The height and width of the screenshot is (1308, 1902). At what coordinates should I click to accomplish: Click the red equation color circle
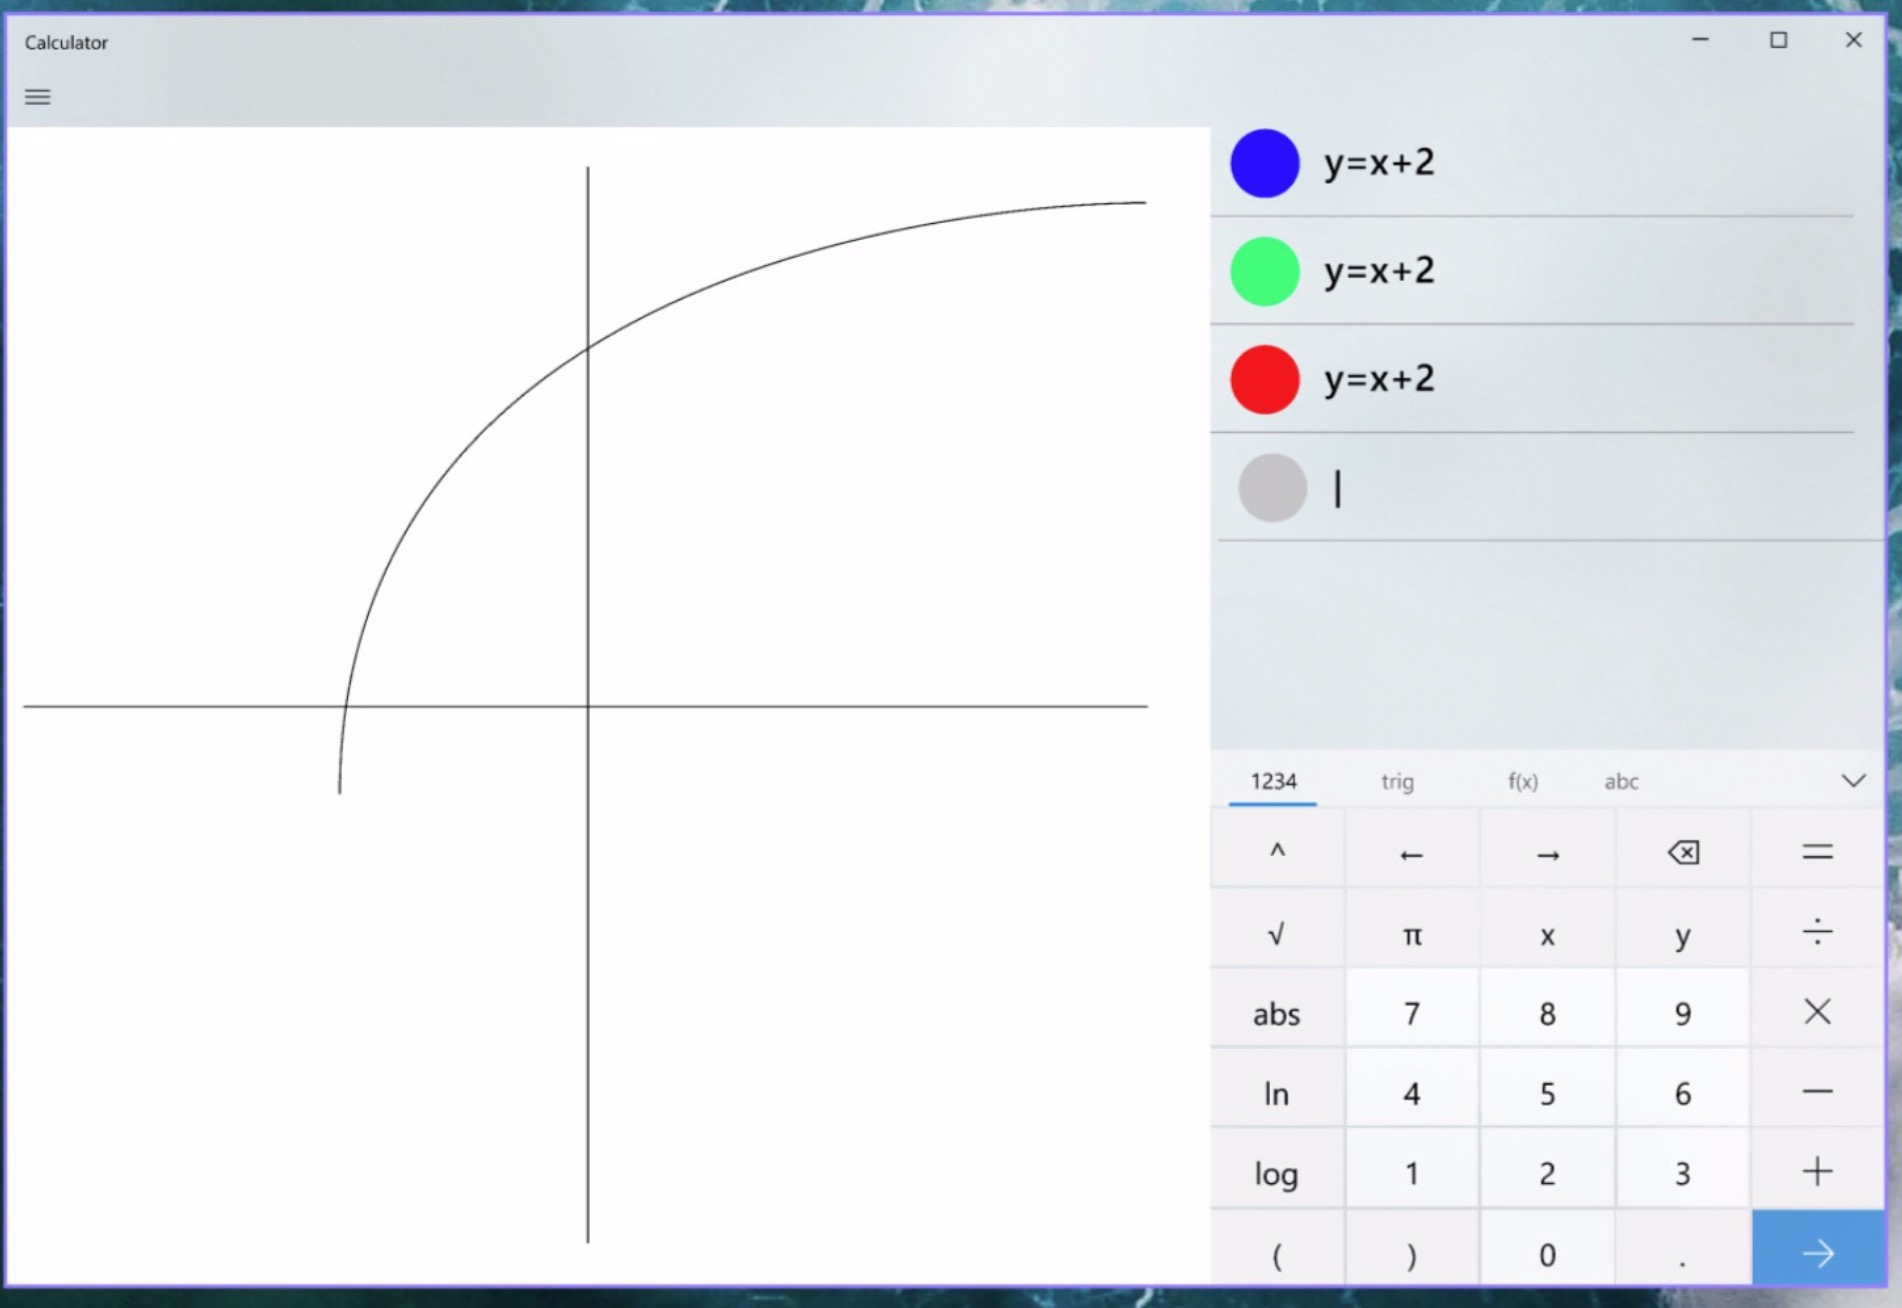pyautogui.click(x=1265, y=379)
